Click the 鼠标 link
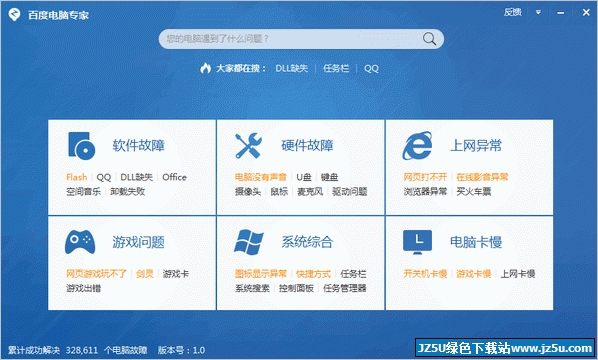Image resolution: width=598 pixels, height=360 pixels. (279, 191)
